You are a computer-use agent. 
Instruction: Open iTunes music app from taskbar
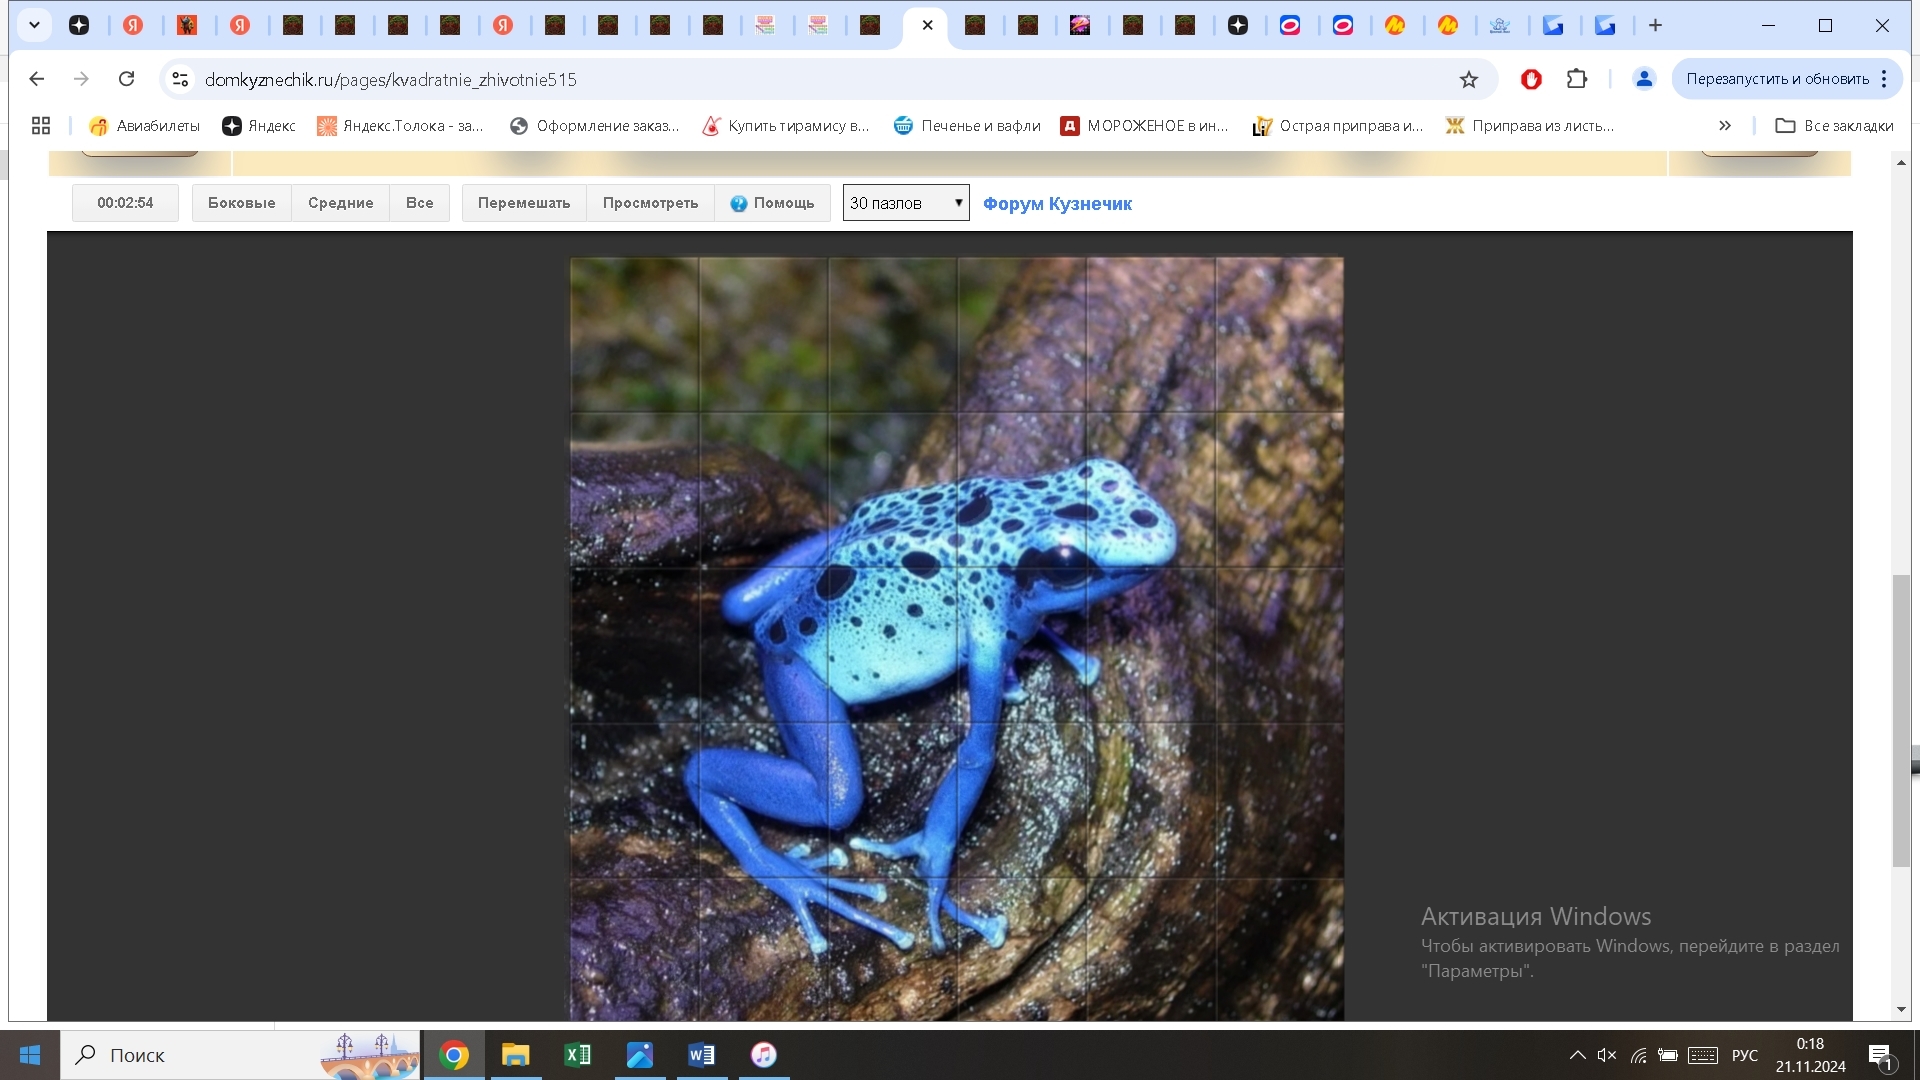(763, 1055)
